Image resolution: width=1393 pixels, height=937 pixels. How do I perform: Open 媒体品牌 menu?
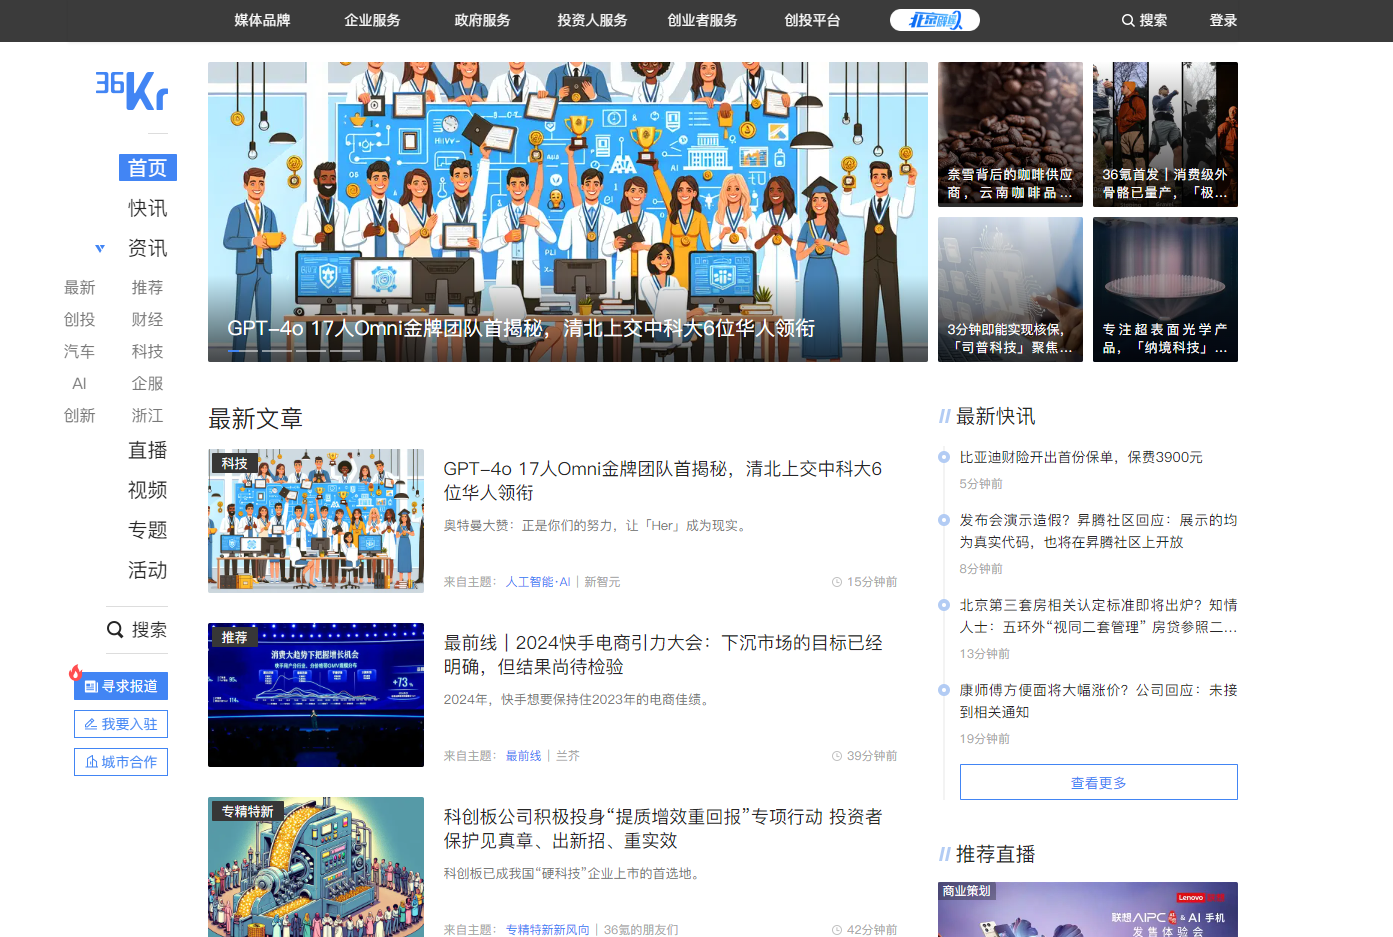[x=262, y=20]
